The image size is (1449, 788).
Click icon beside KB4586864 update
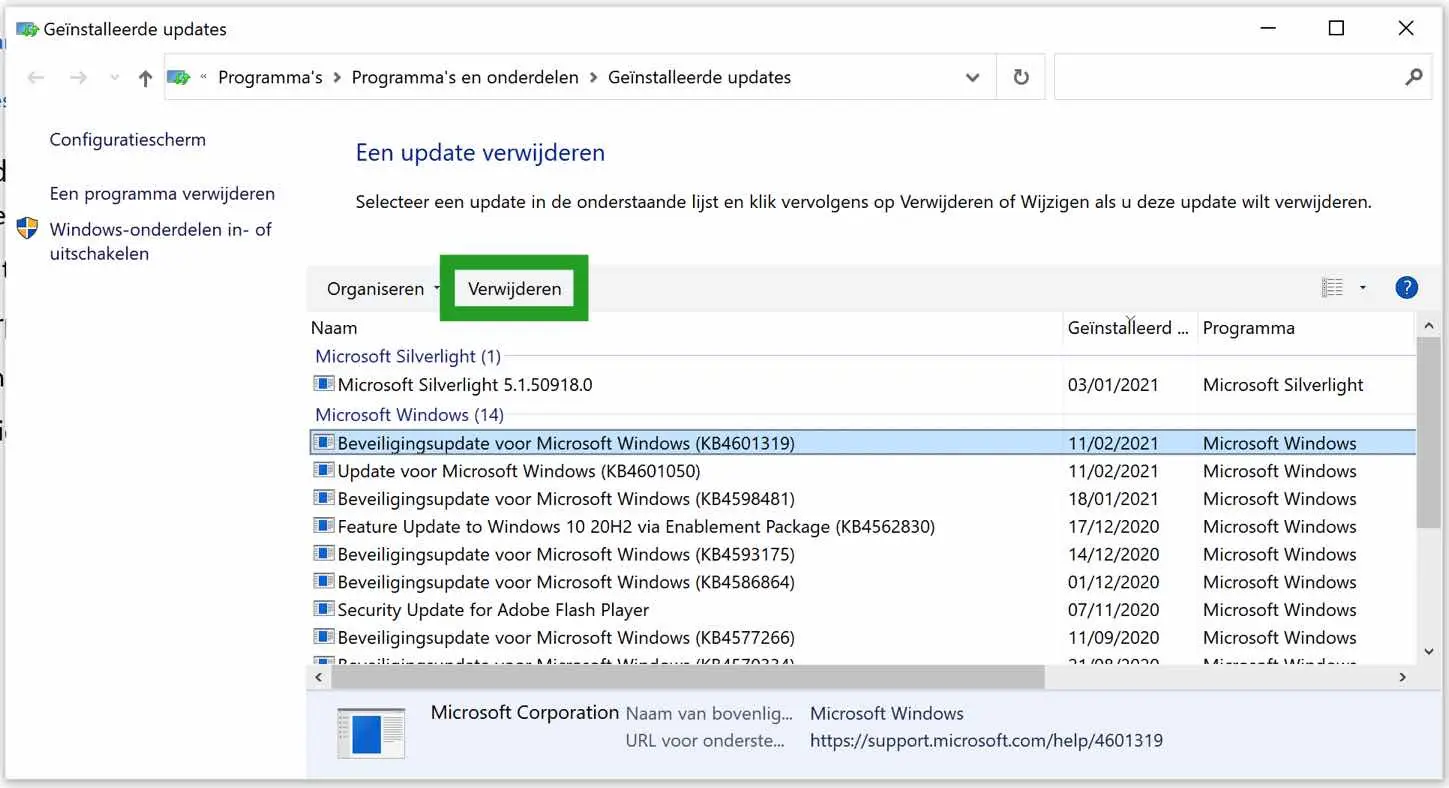click(323, 581)
